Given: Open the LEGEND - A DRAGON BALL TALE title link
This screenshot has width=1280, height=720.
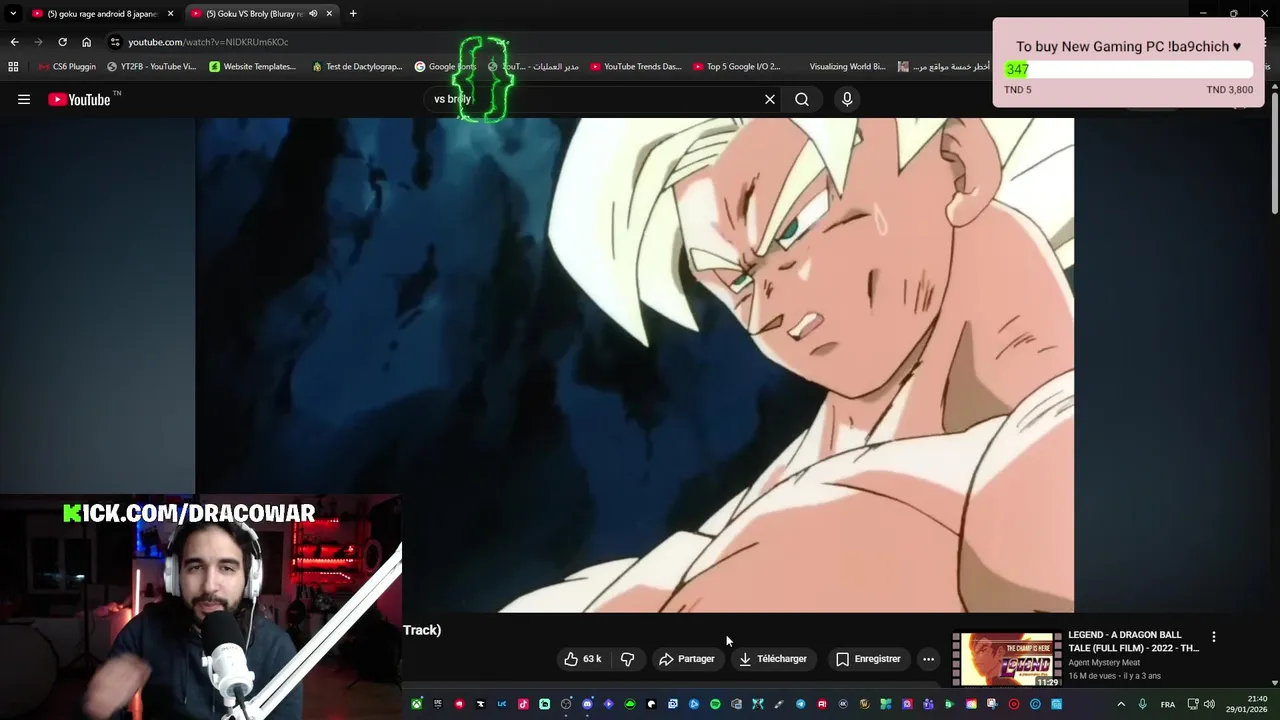Looking at the screenshot, I should click(1133, 641).
